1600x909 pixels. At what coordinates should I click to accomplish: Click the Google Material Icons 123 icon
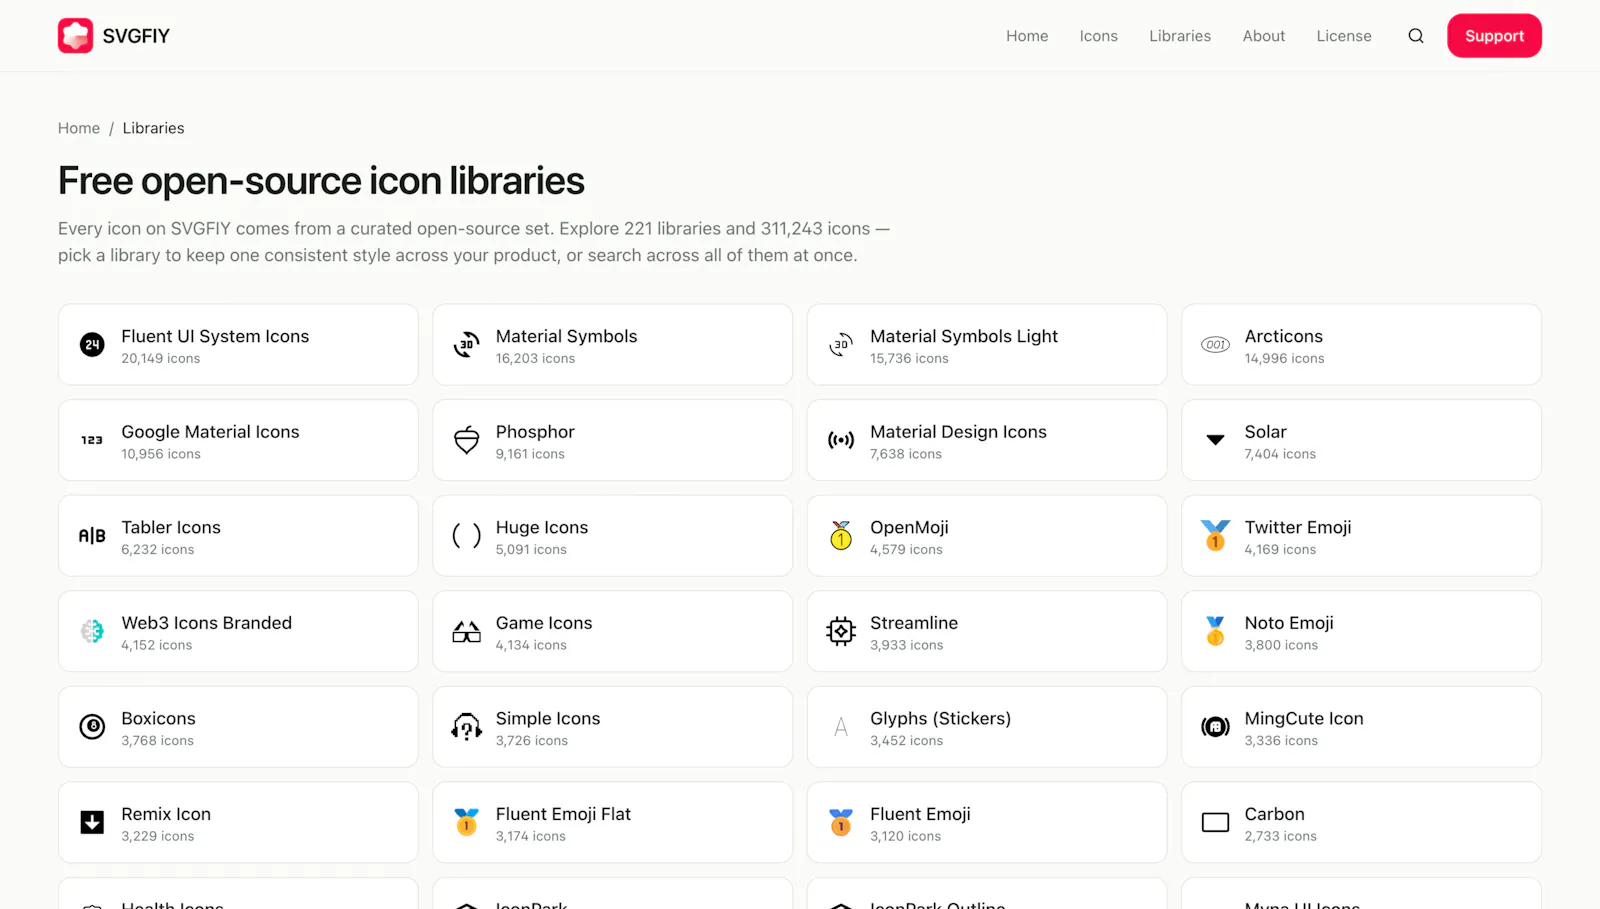coord(92,440)
